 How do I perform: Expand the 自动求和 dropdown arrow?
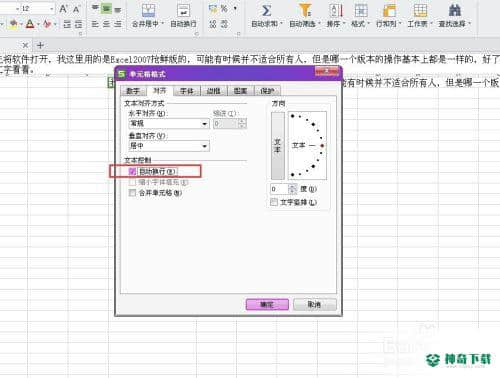tap(282, 24)
